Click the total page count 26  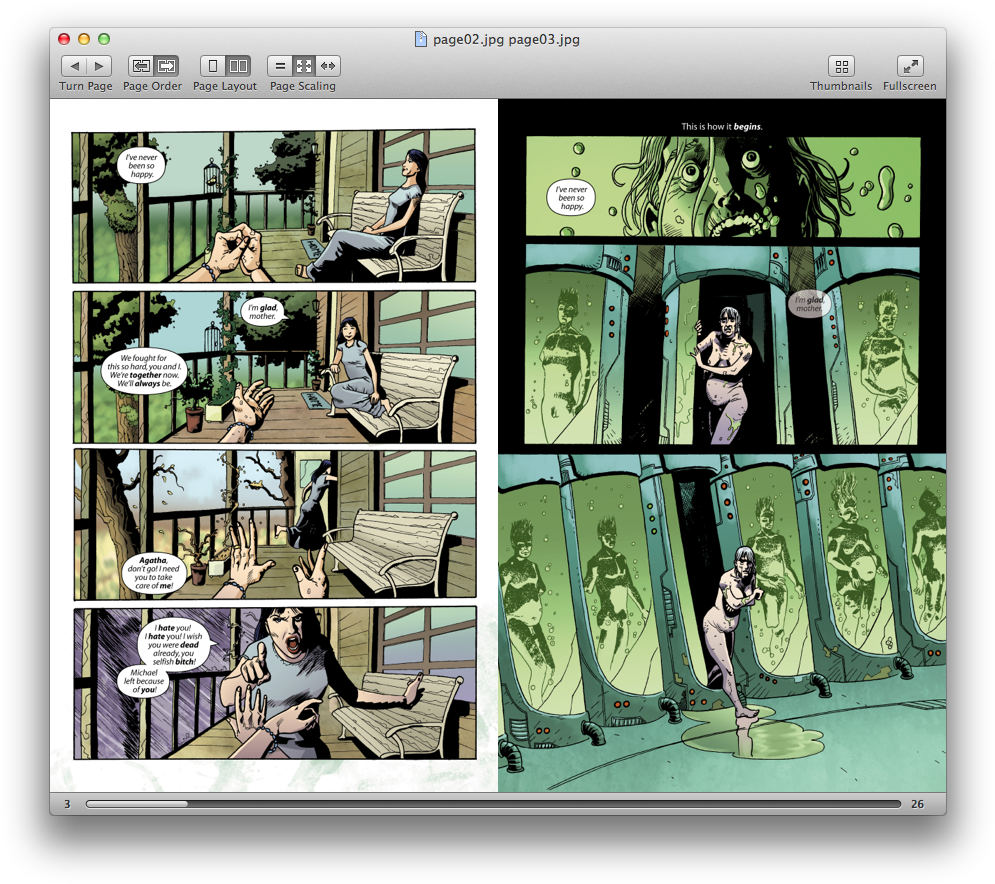tap(918, 804)
